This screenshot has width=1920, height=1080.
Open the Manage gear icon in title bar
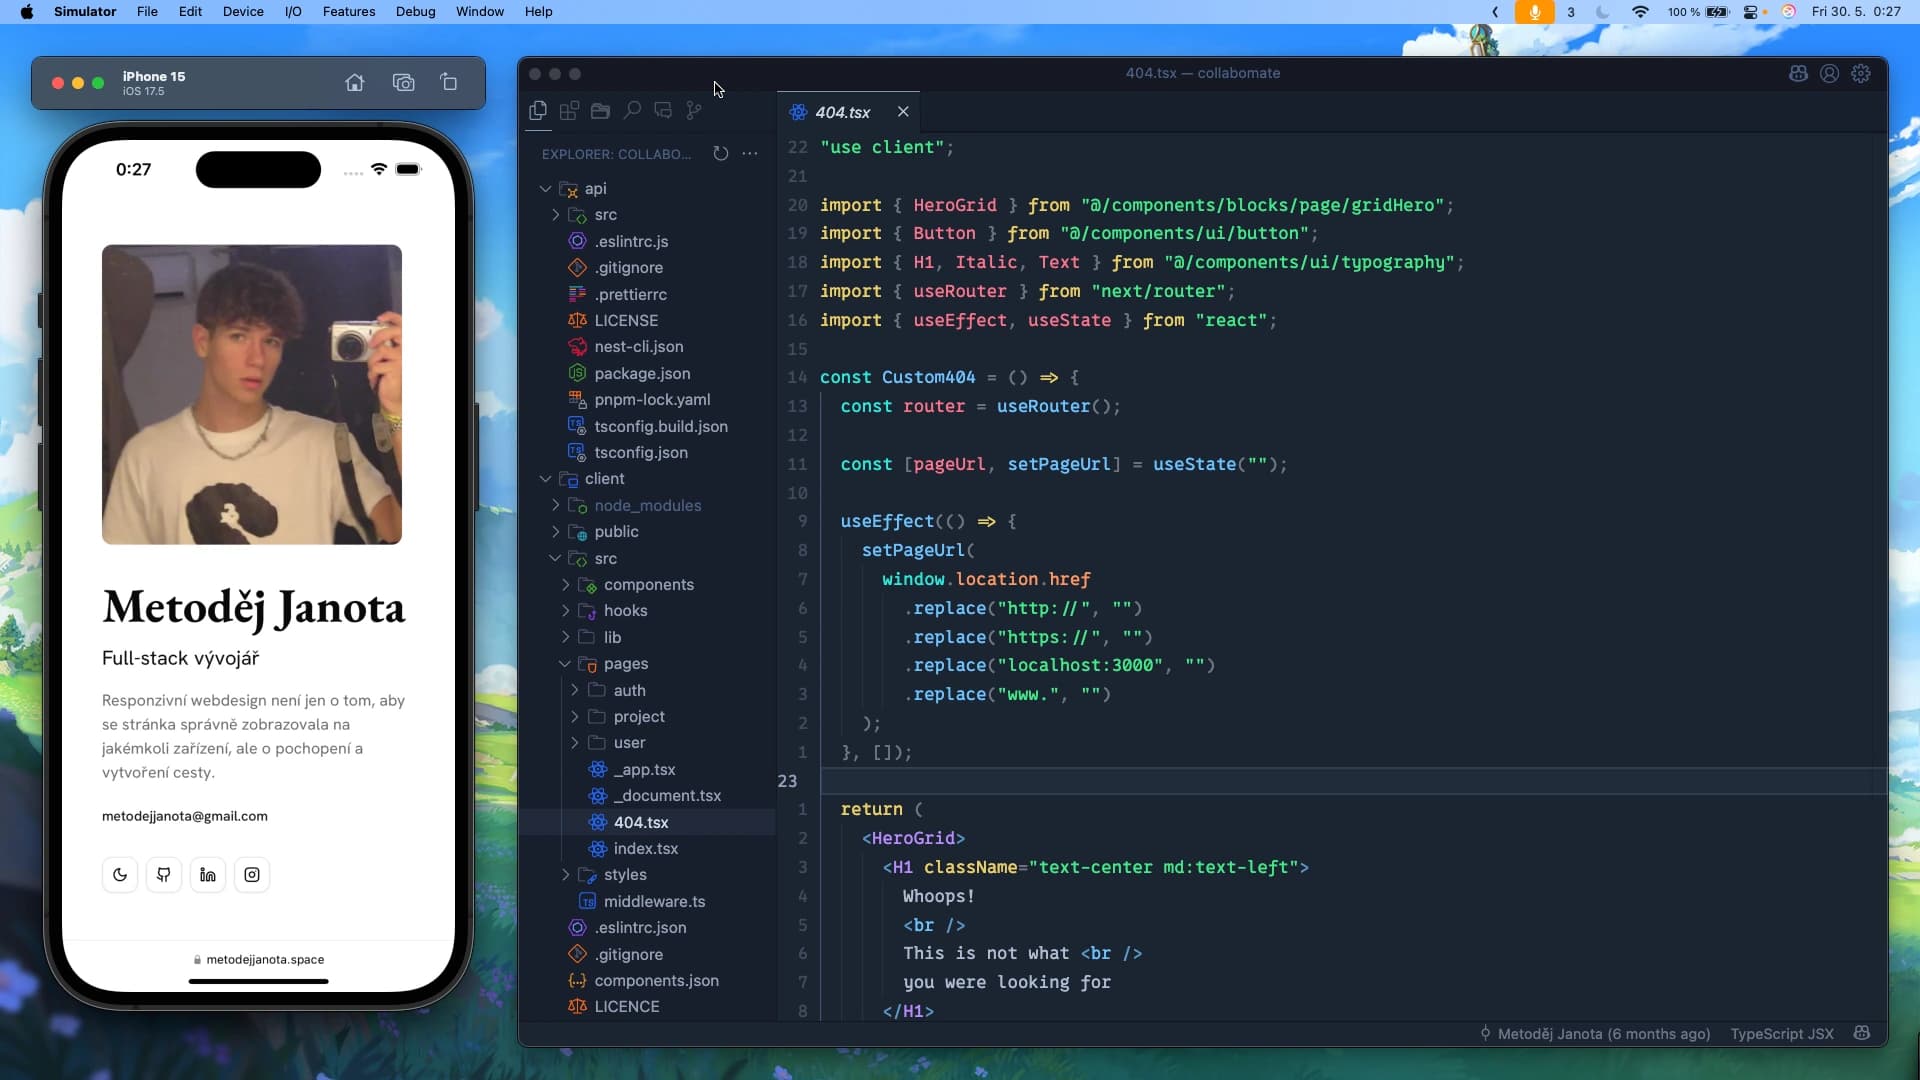(1861, 73)
